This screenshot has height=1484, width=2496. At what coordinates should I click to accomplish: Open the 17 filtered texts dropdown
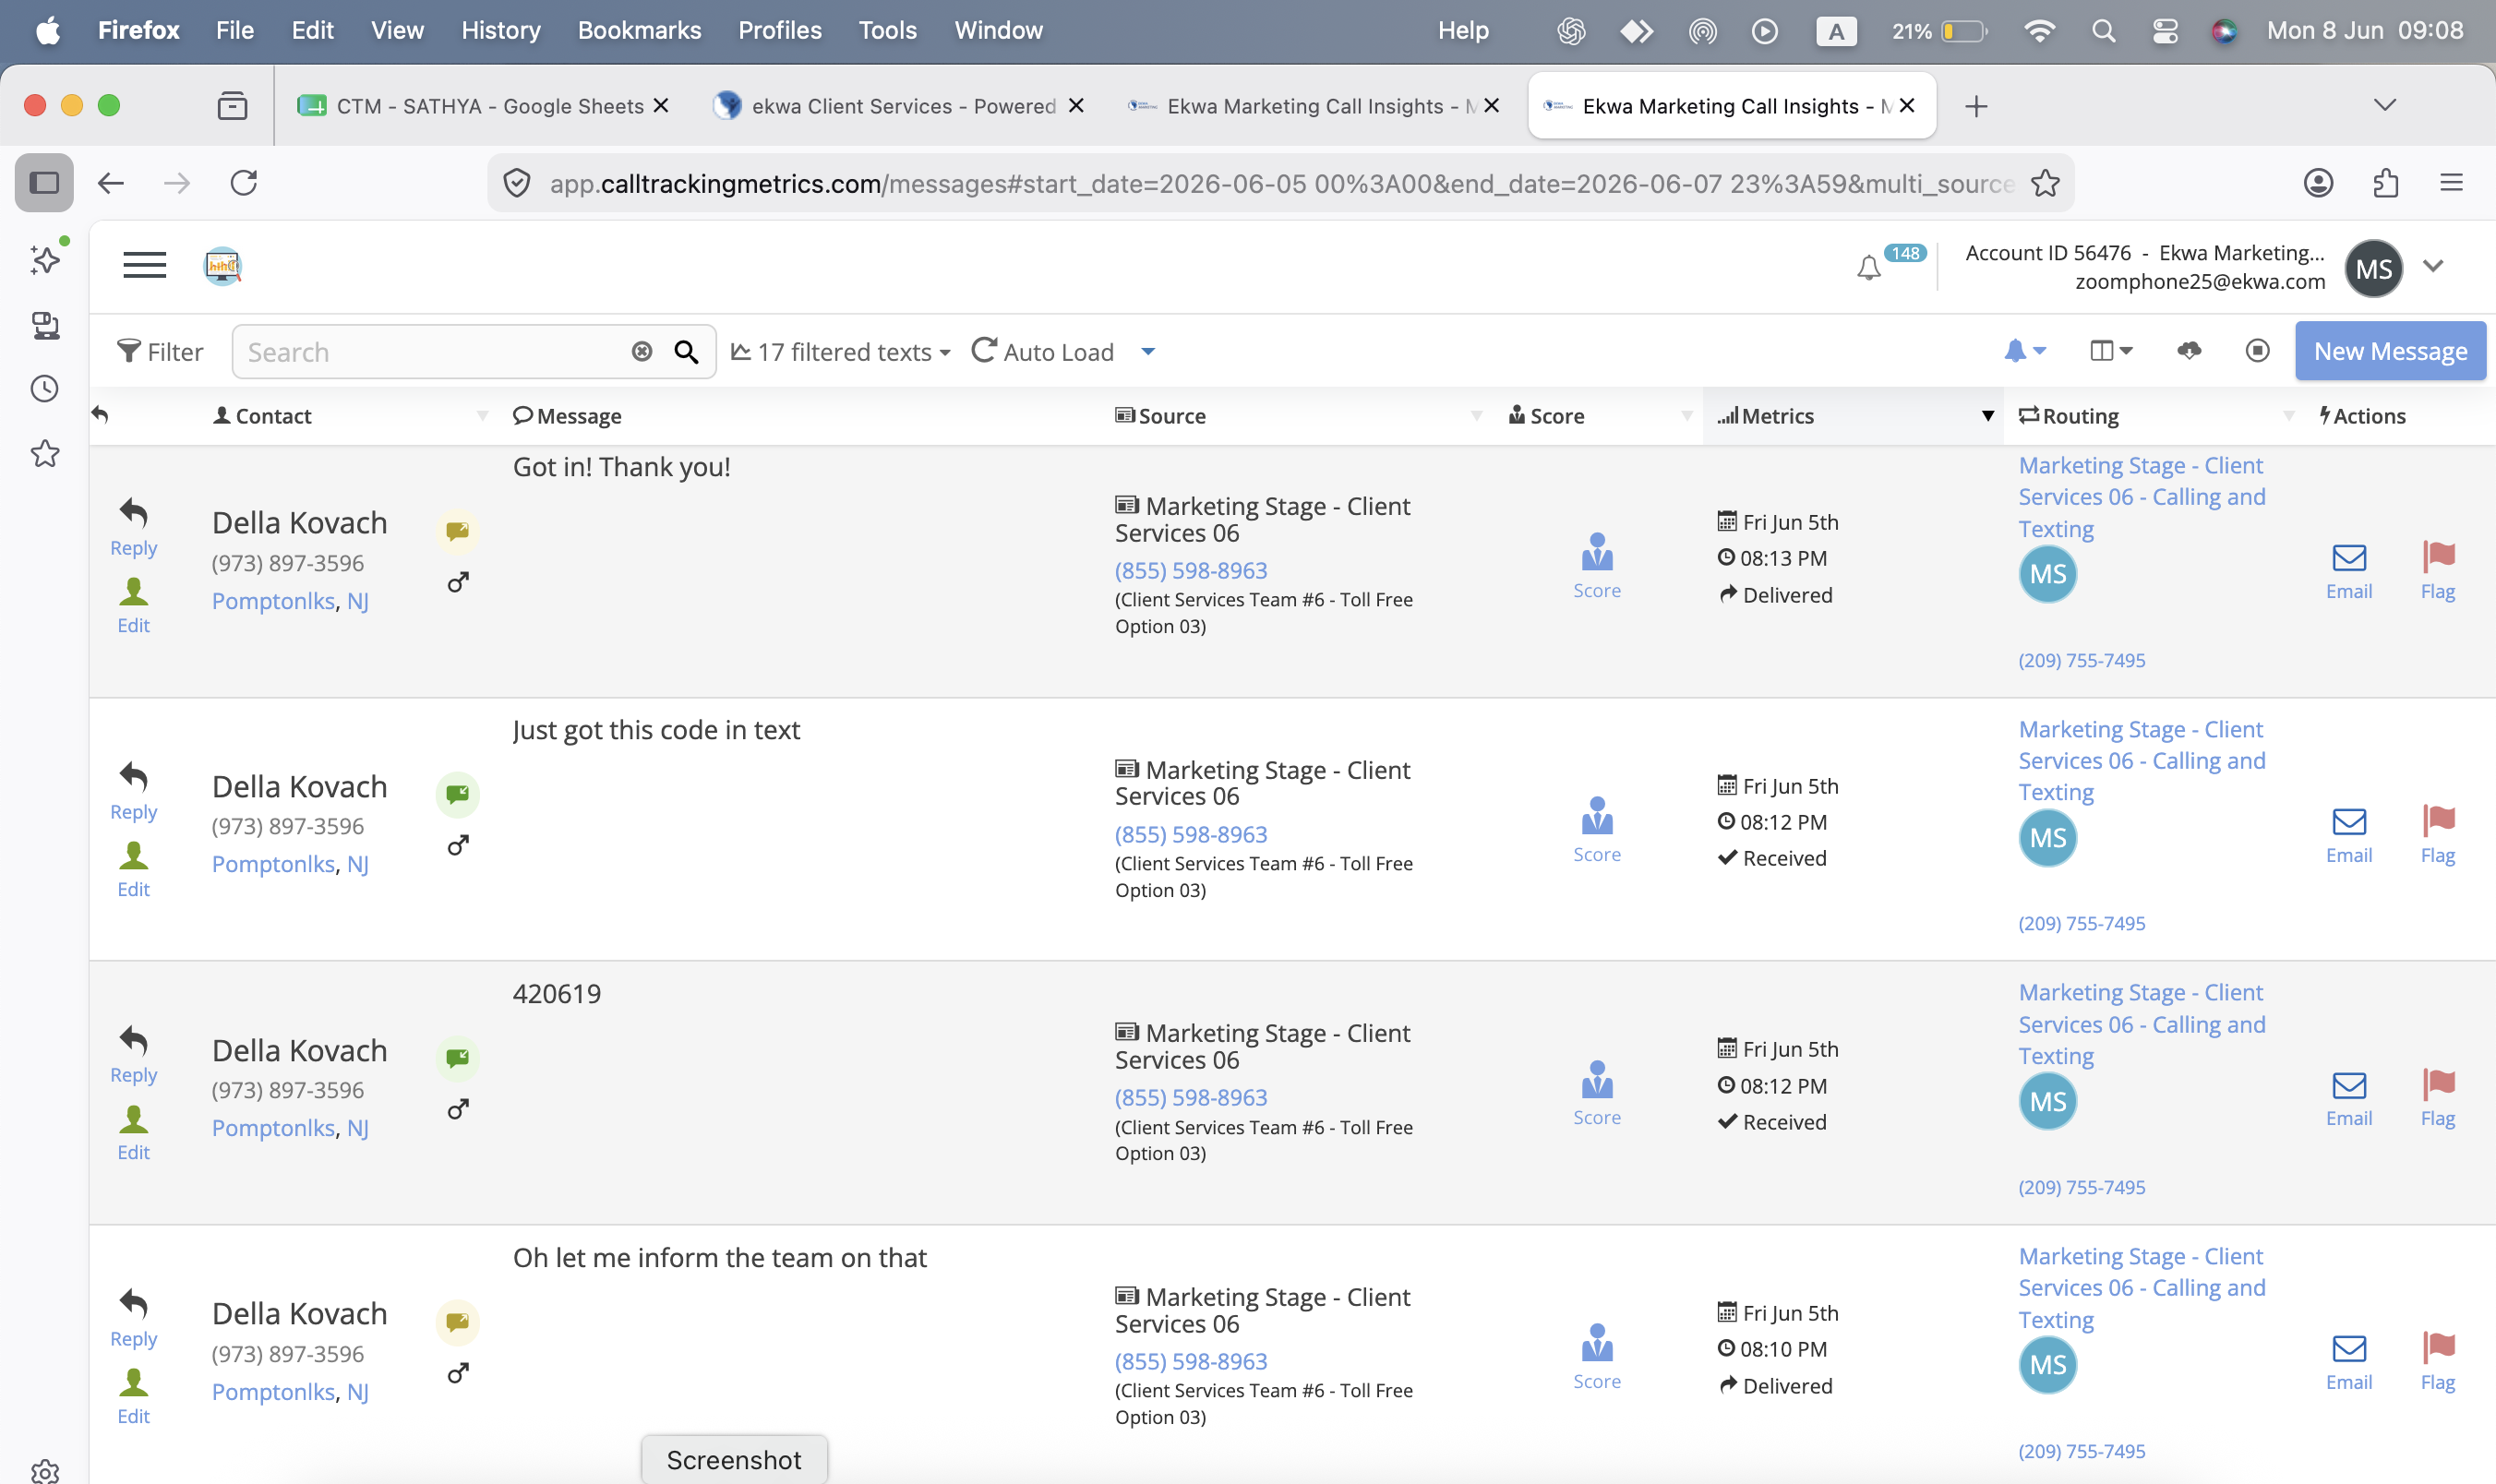tap(840, 352)
